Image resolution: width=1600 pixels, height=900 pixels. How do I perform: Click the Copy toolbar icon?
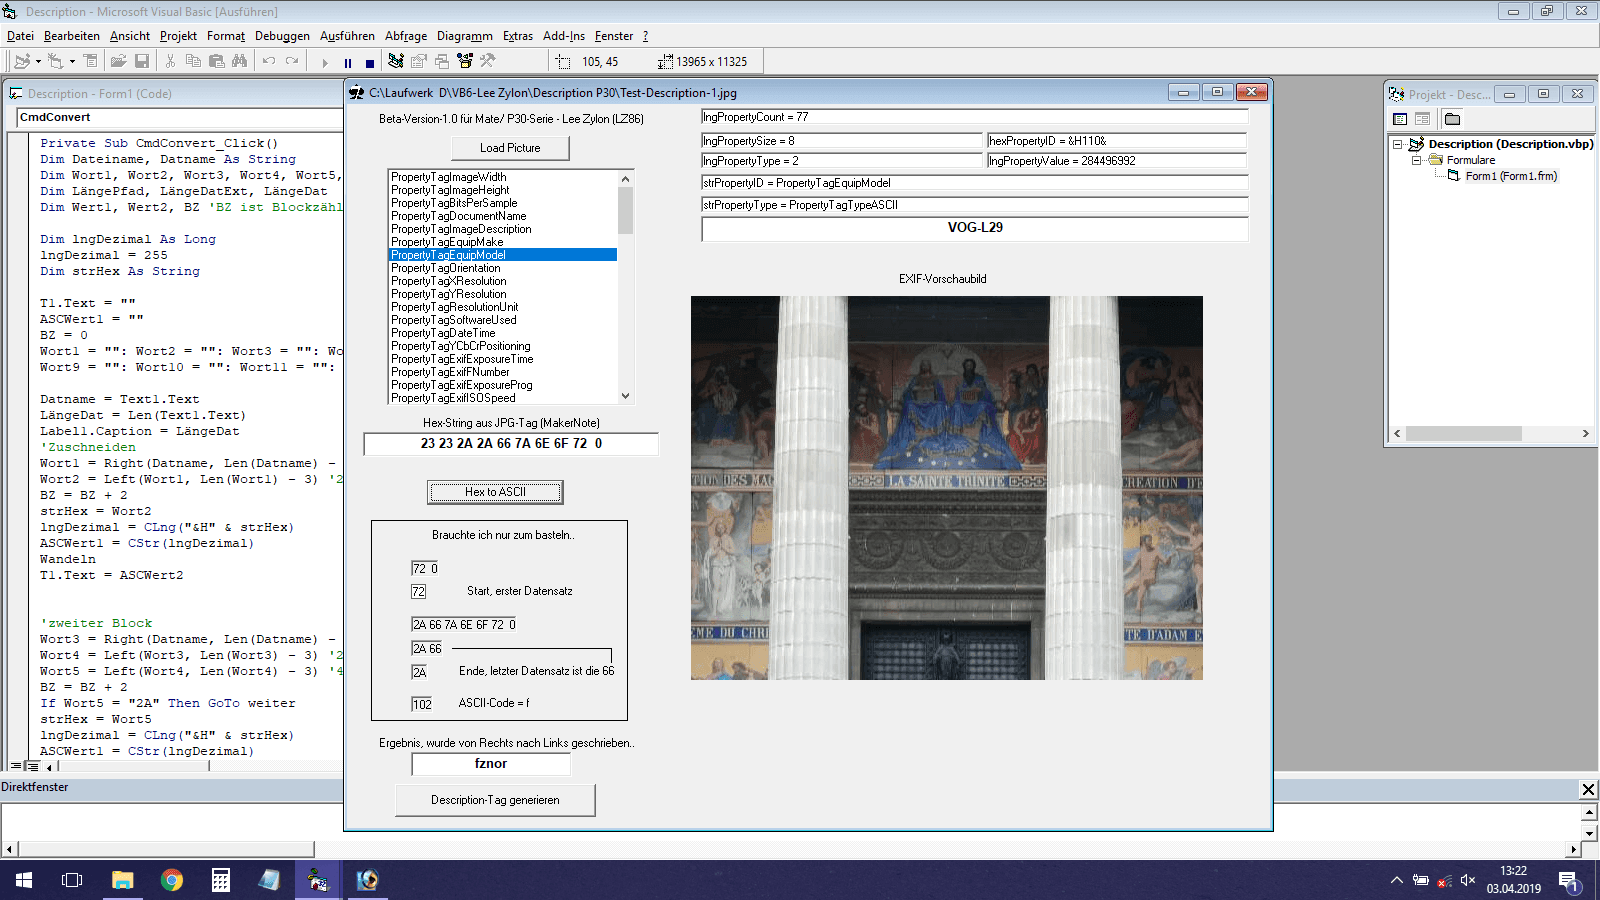point(193,61)
